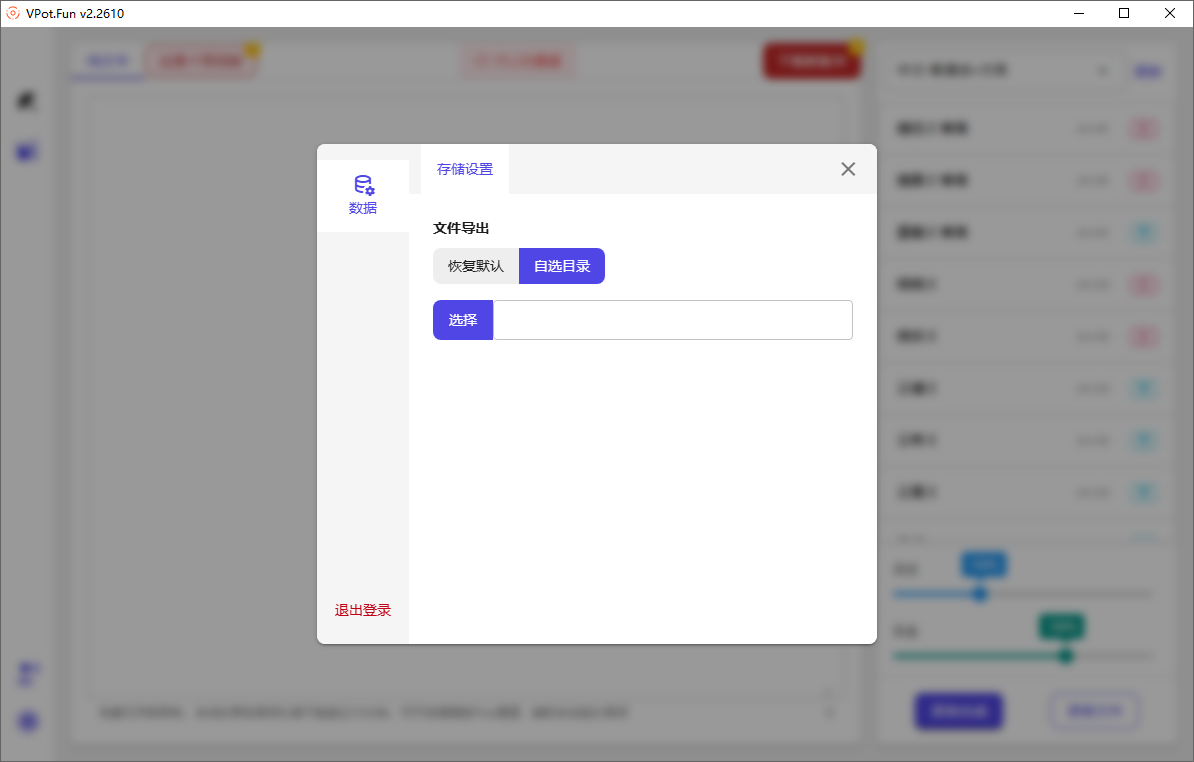Click the green slider handle in background panel
This screenshot has height=762, width=1194.
(1065, 655)
